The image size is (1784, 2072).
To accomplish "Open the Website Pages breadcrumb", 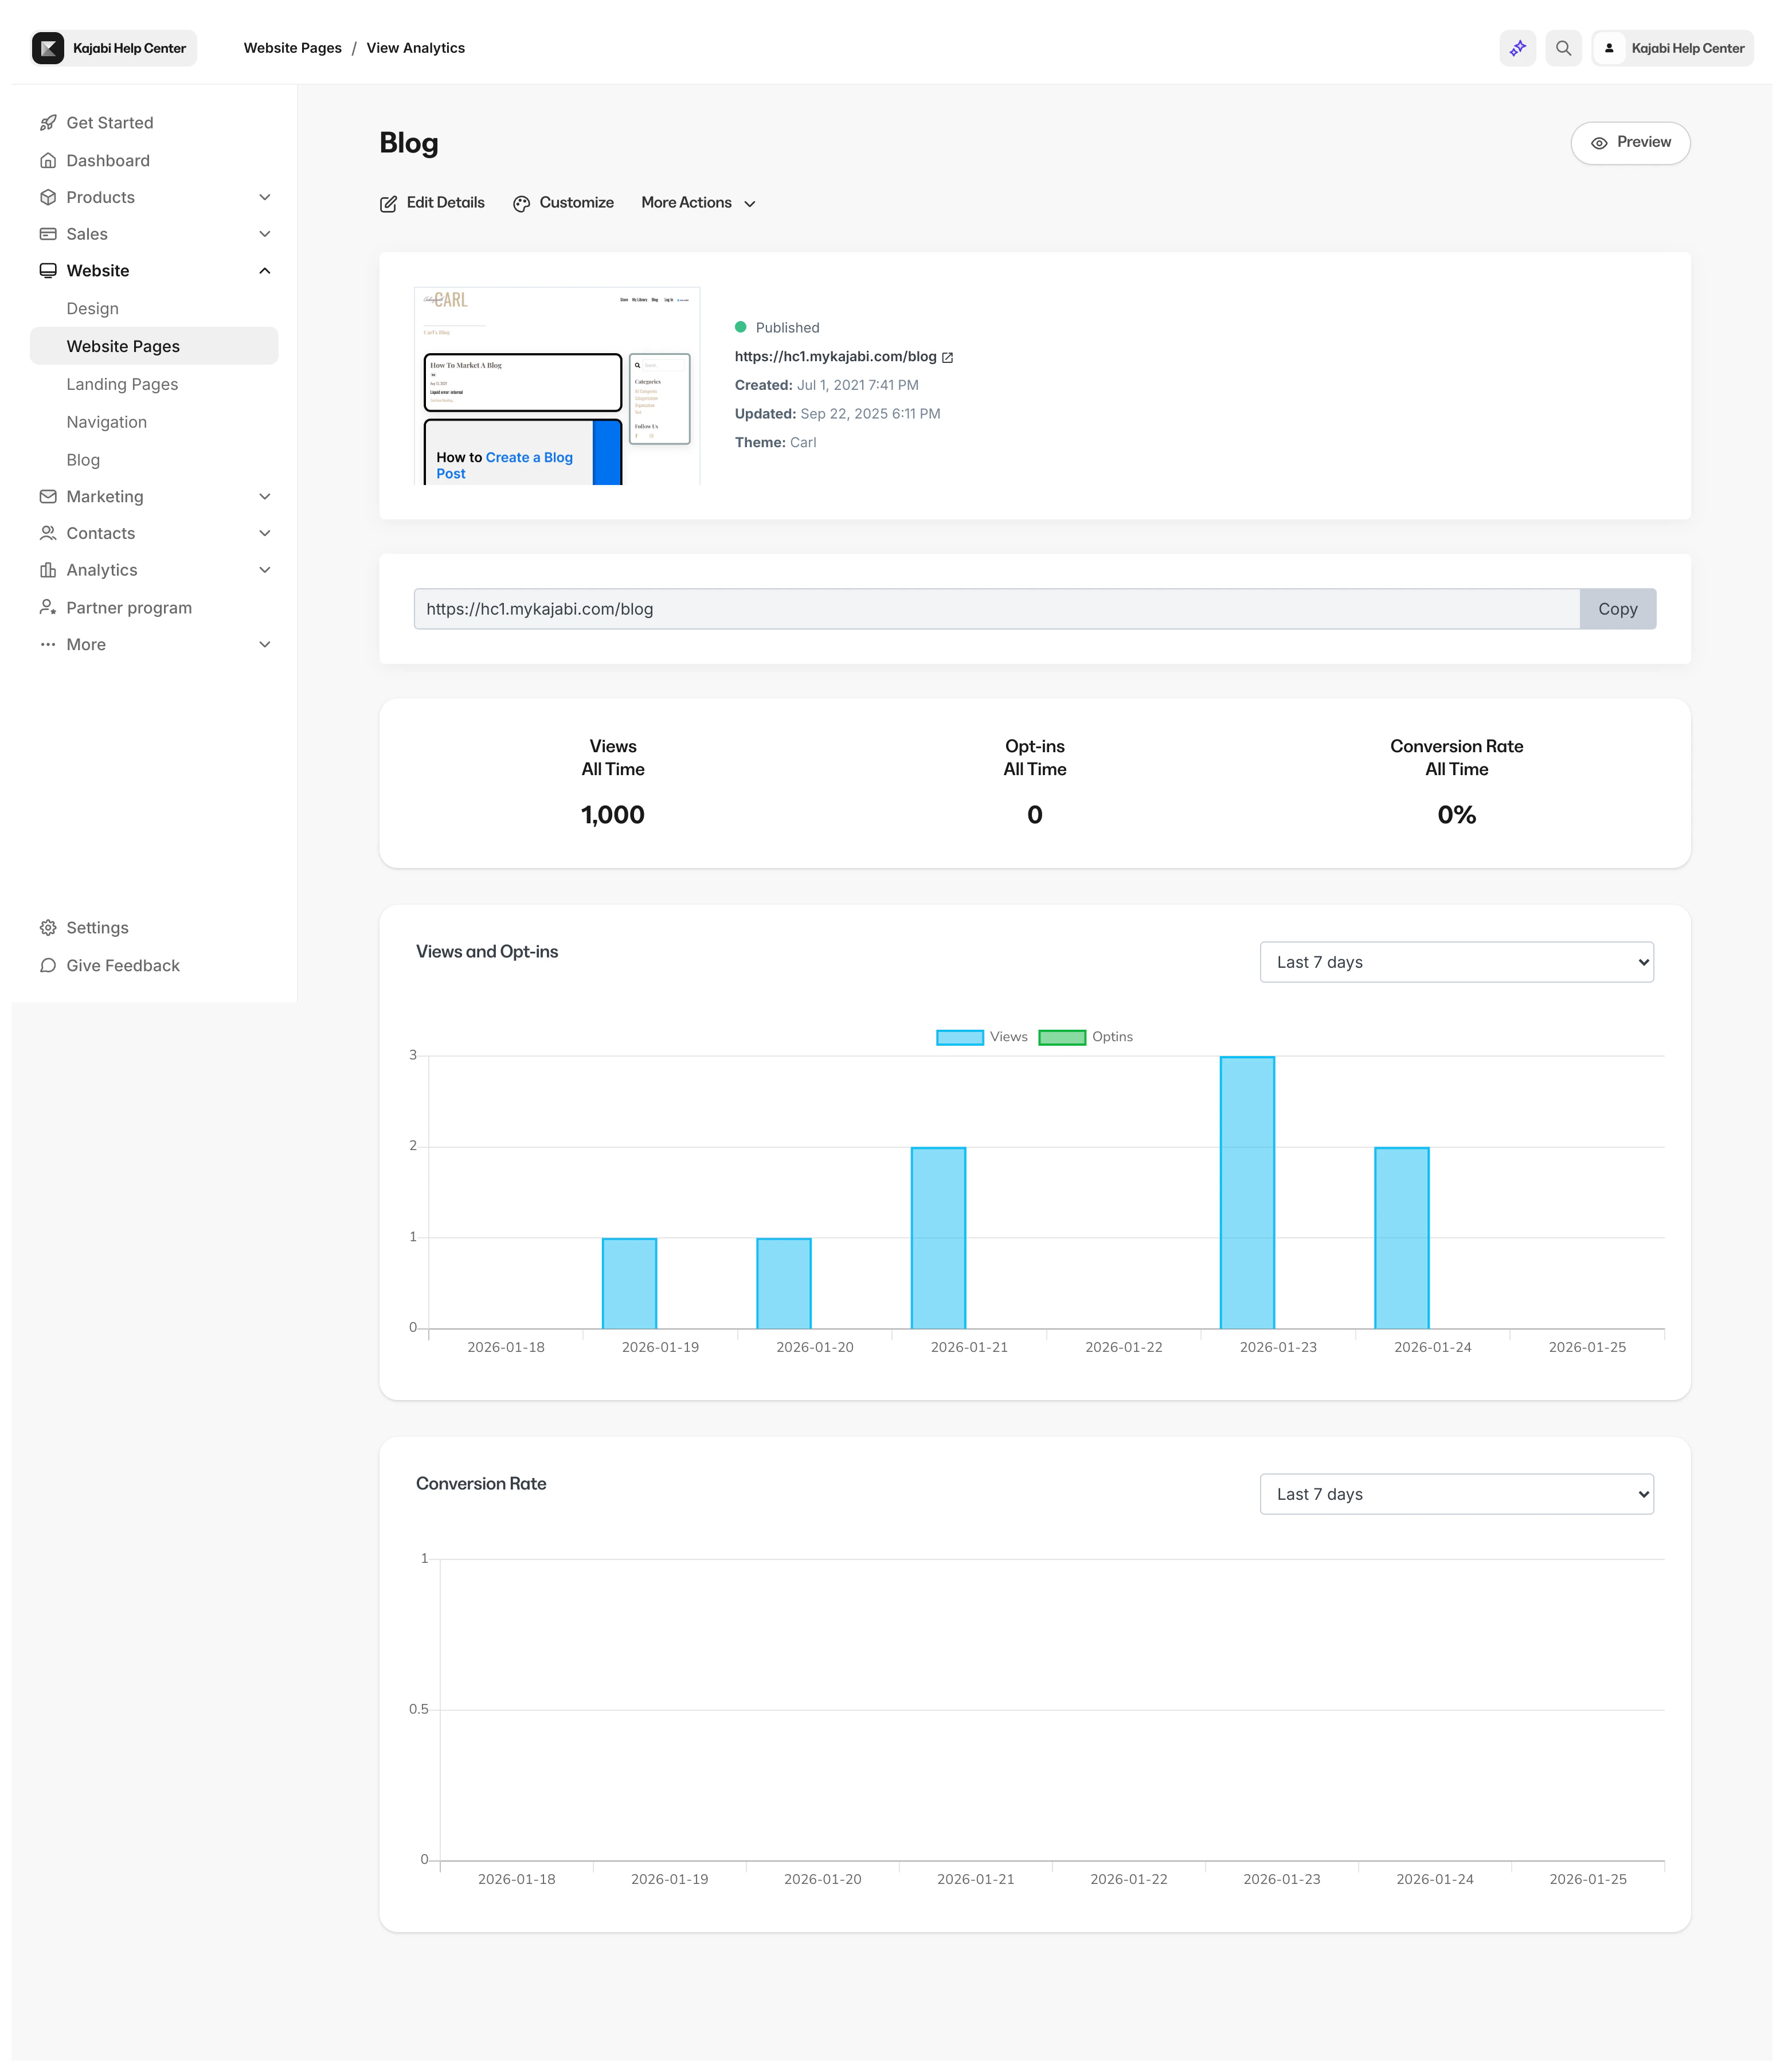I will (291, 47).
